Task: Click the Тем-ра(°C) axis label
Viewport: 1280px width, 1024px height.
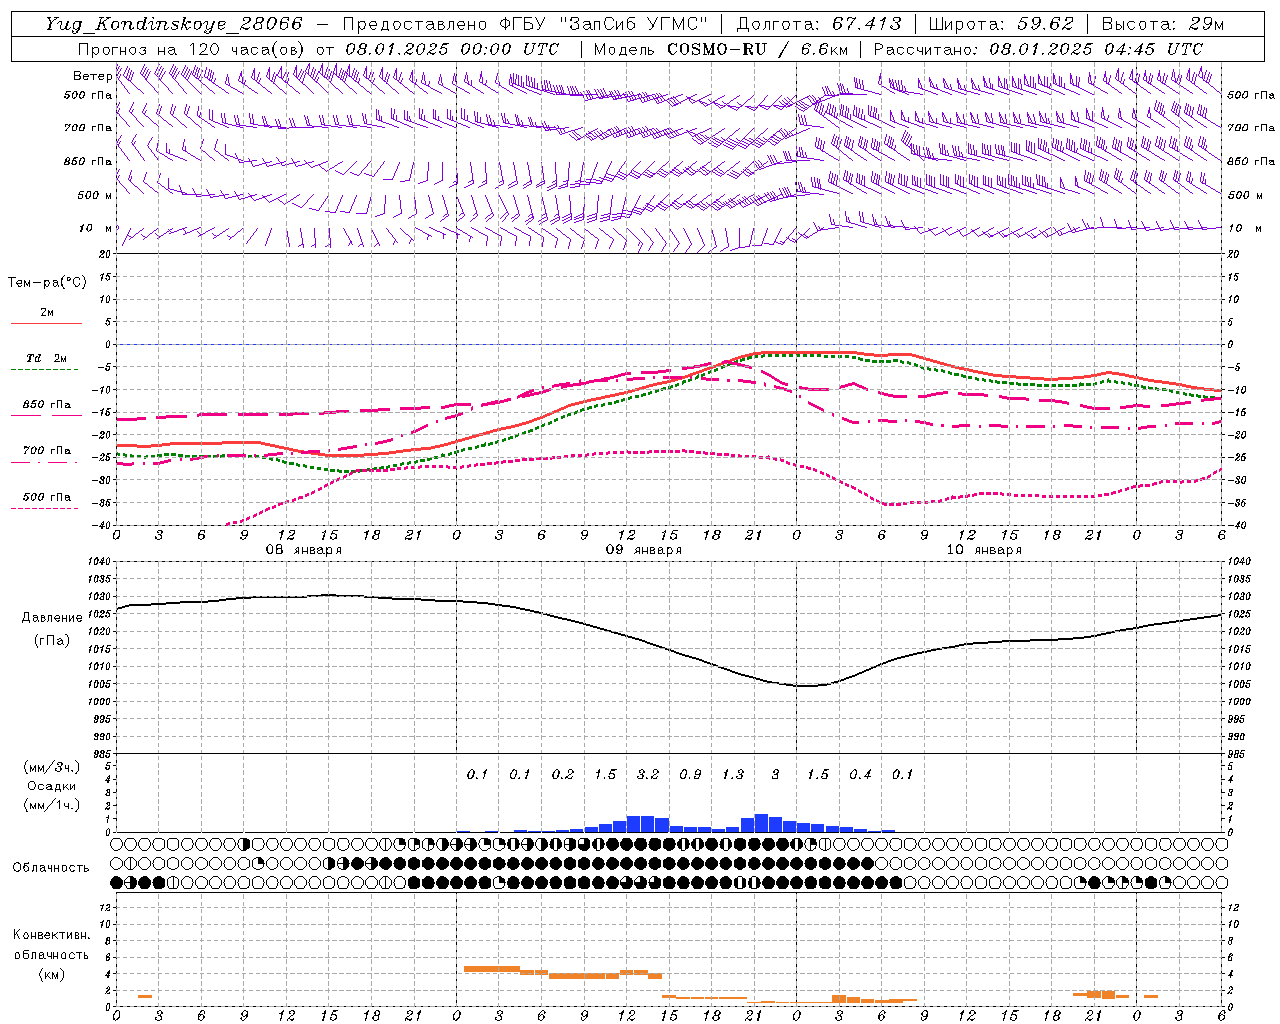Action: pos(47,282)
